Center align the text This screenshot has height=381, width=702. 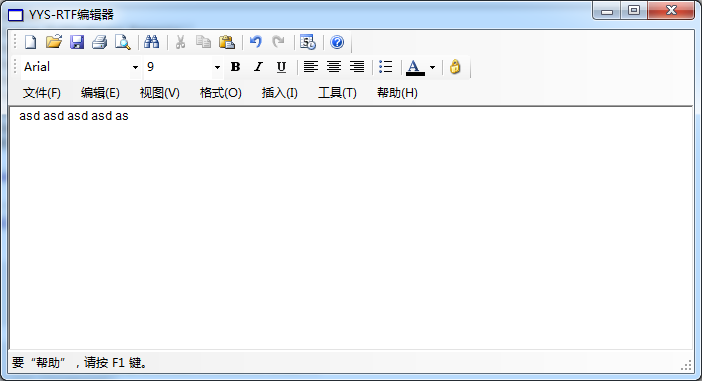(x=334, y=67)
